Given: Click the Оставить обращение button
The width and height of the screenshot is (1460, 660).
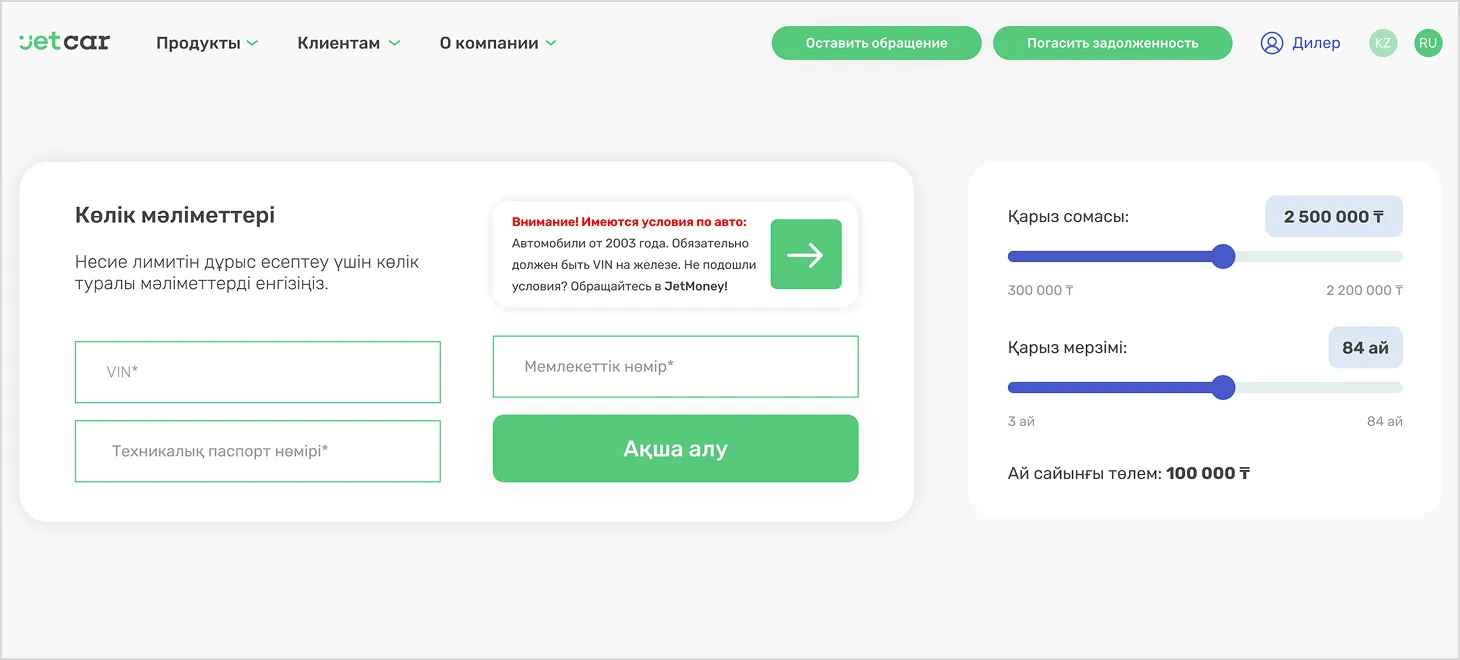Looking at the screenshot, I should (x=875, y=42).
